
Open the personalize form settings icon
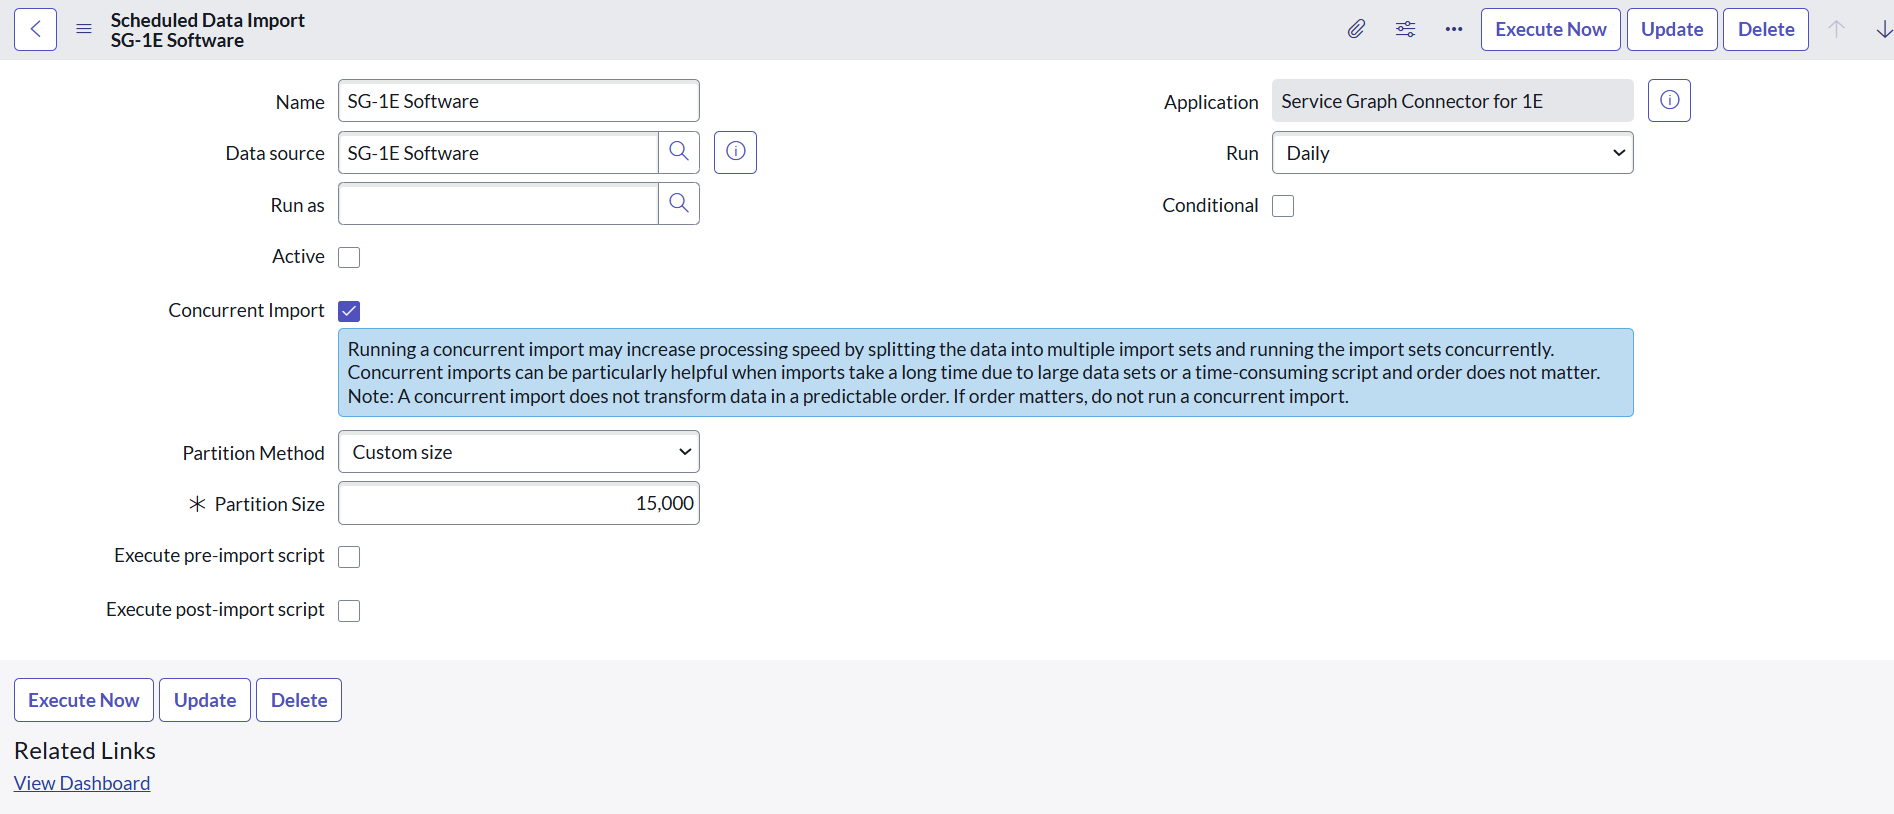tap(1405, 30)
